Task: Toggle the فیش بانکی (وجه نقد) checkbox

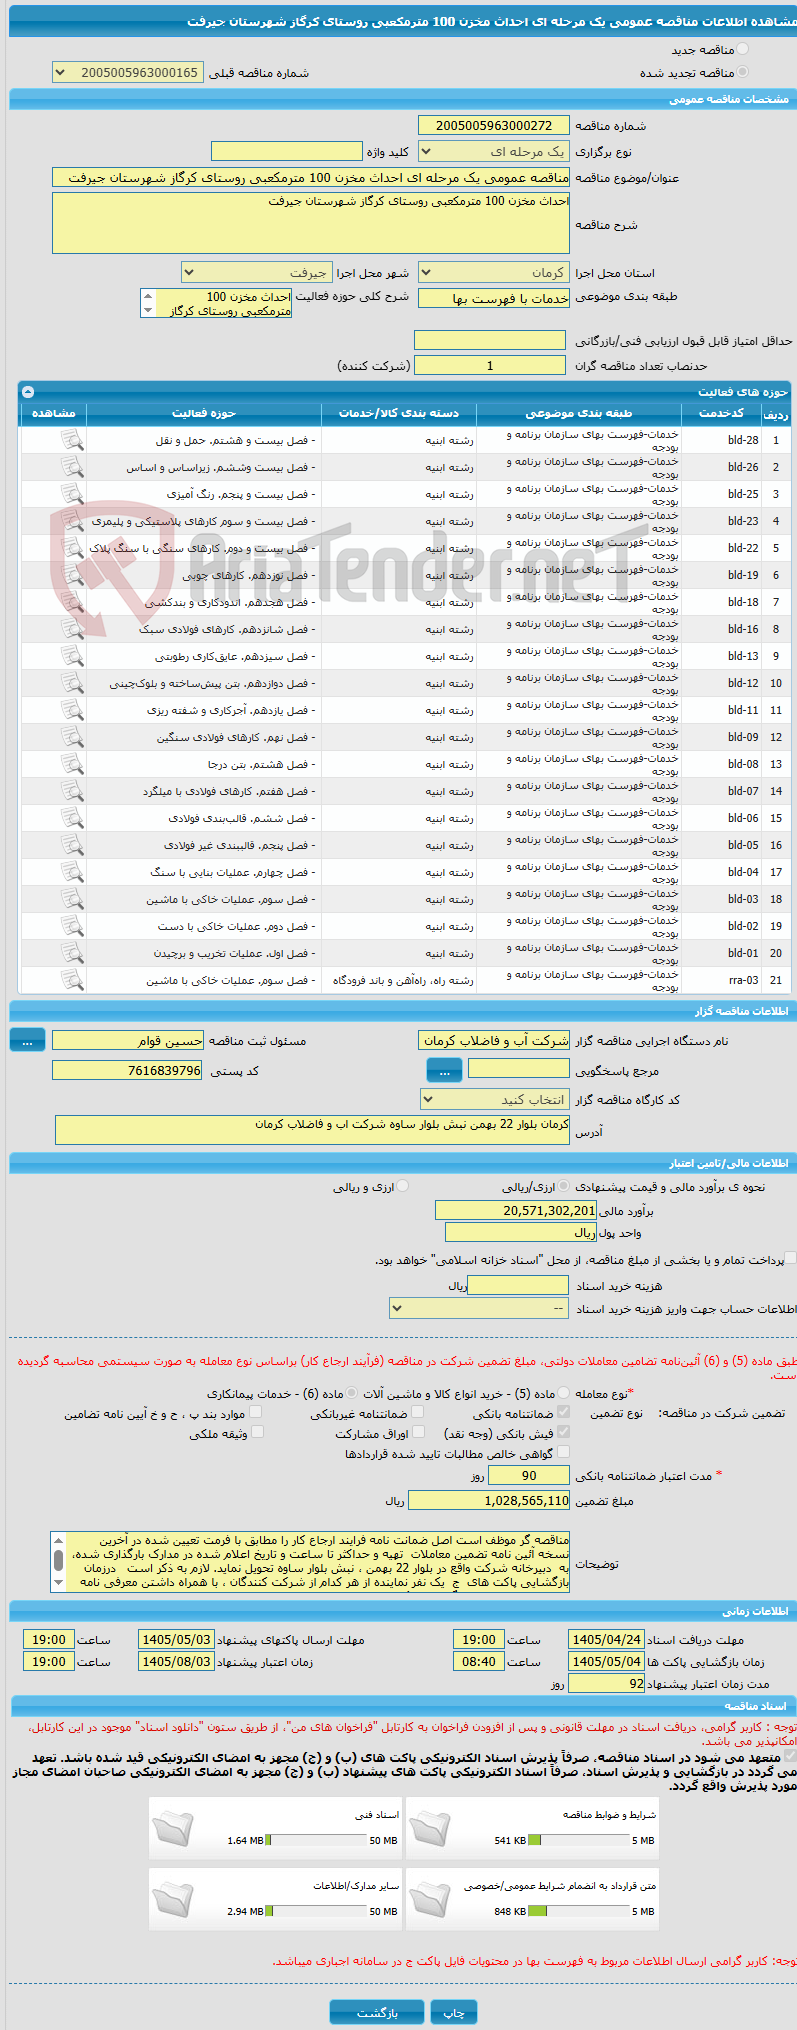Action: (563, 1432)
